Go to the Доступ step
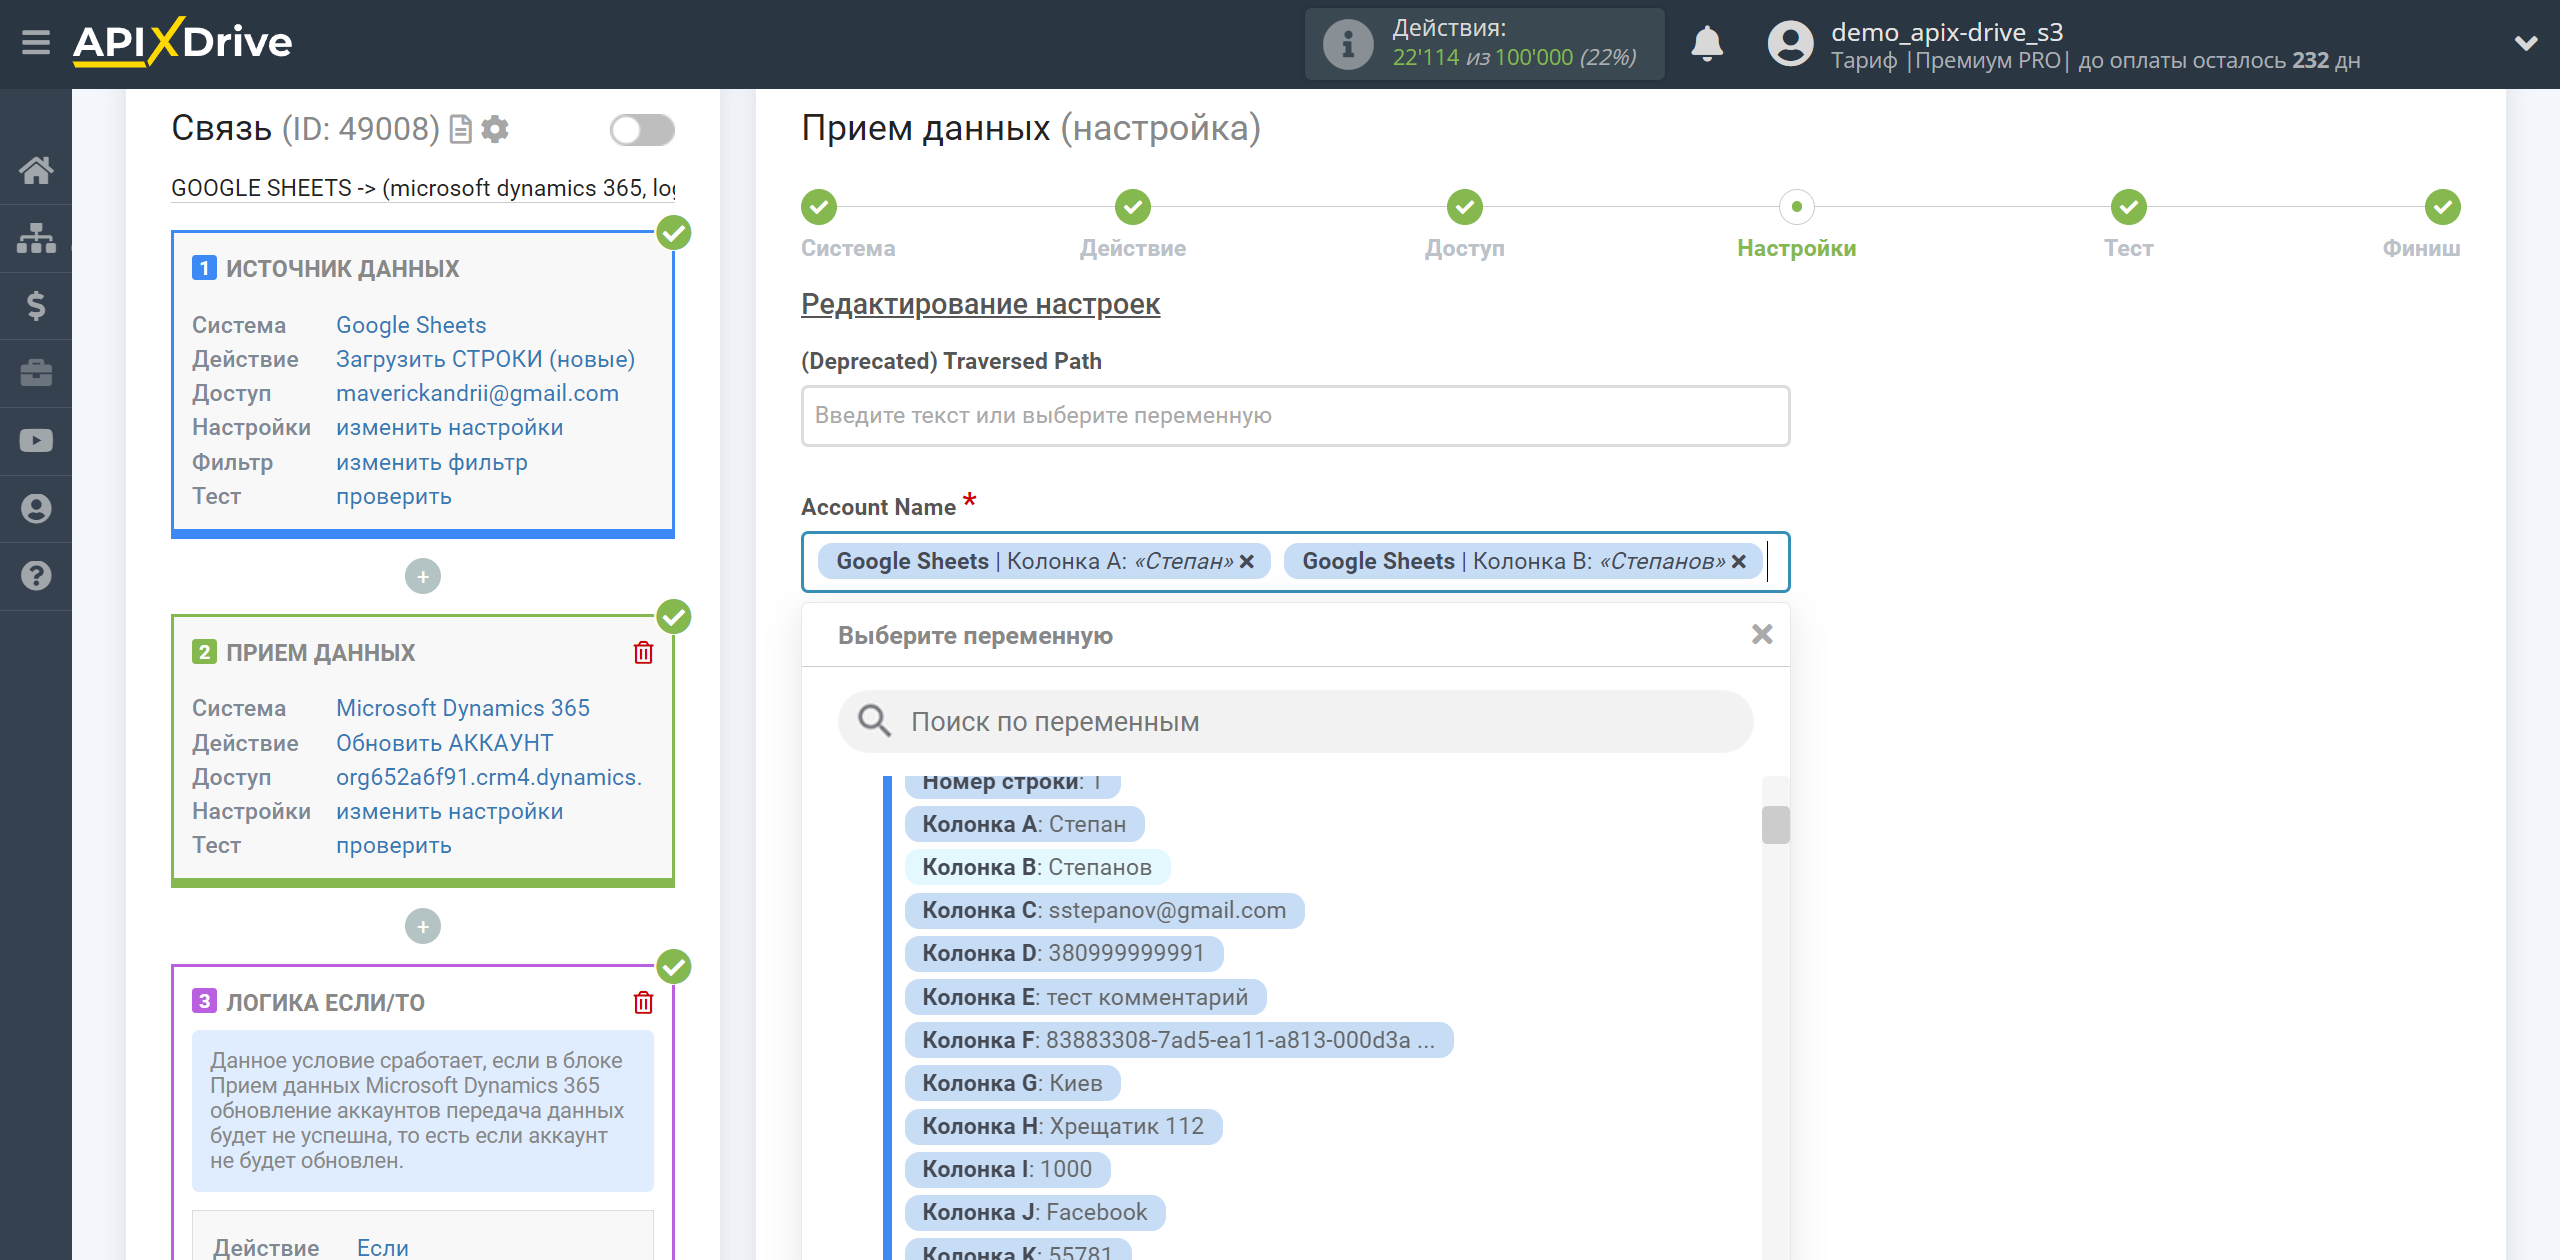2560x1260 pixels. pos(1465,207)
